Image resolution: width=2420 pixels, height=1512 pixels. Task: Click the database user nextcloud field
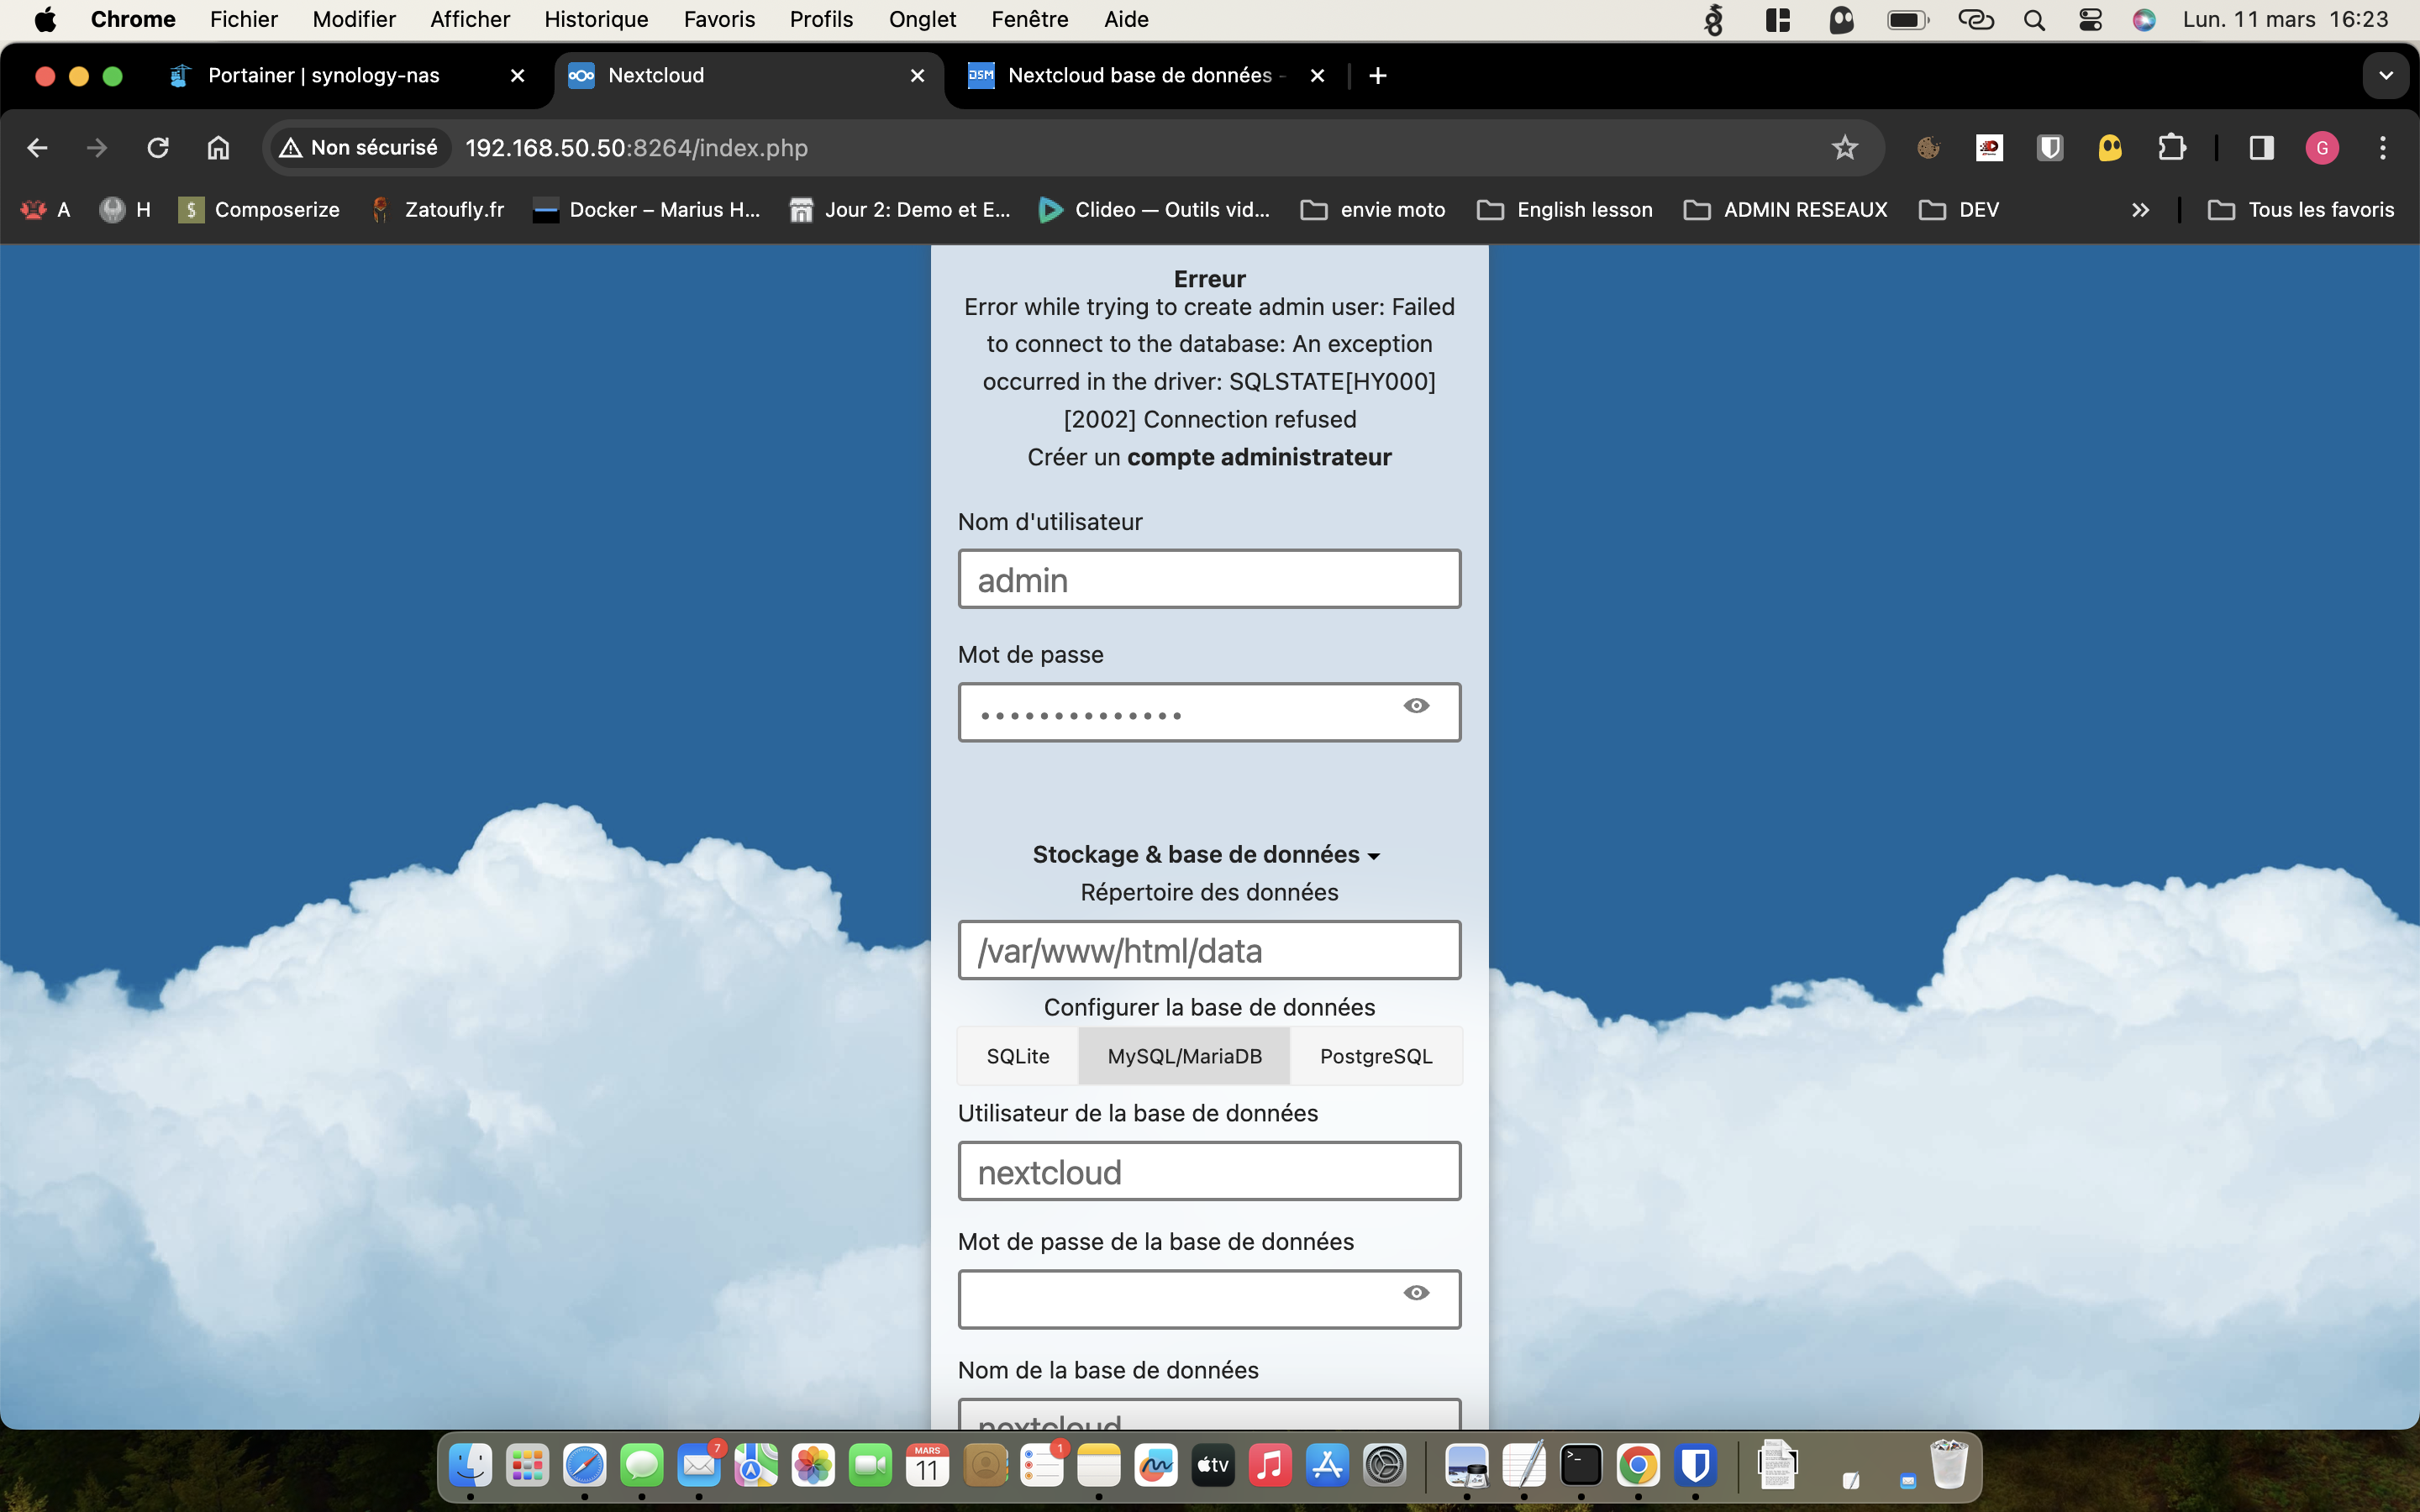click(1209, 1171)
